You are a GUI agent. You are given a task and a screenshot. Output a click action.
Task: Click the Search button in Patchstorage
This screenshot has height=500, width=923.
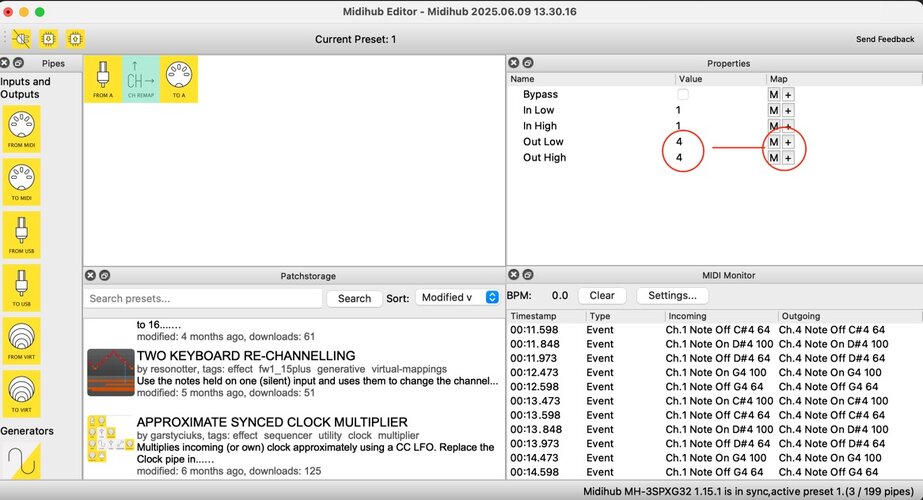pos(354,298)
